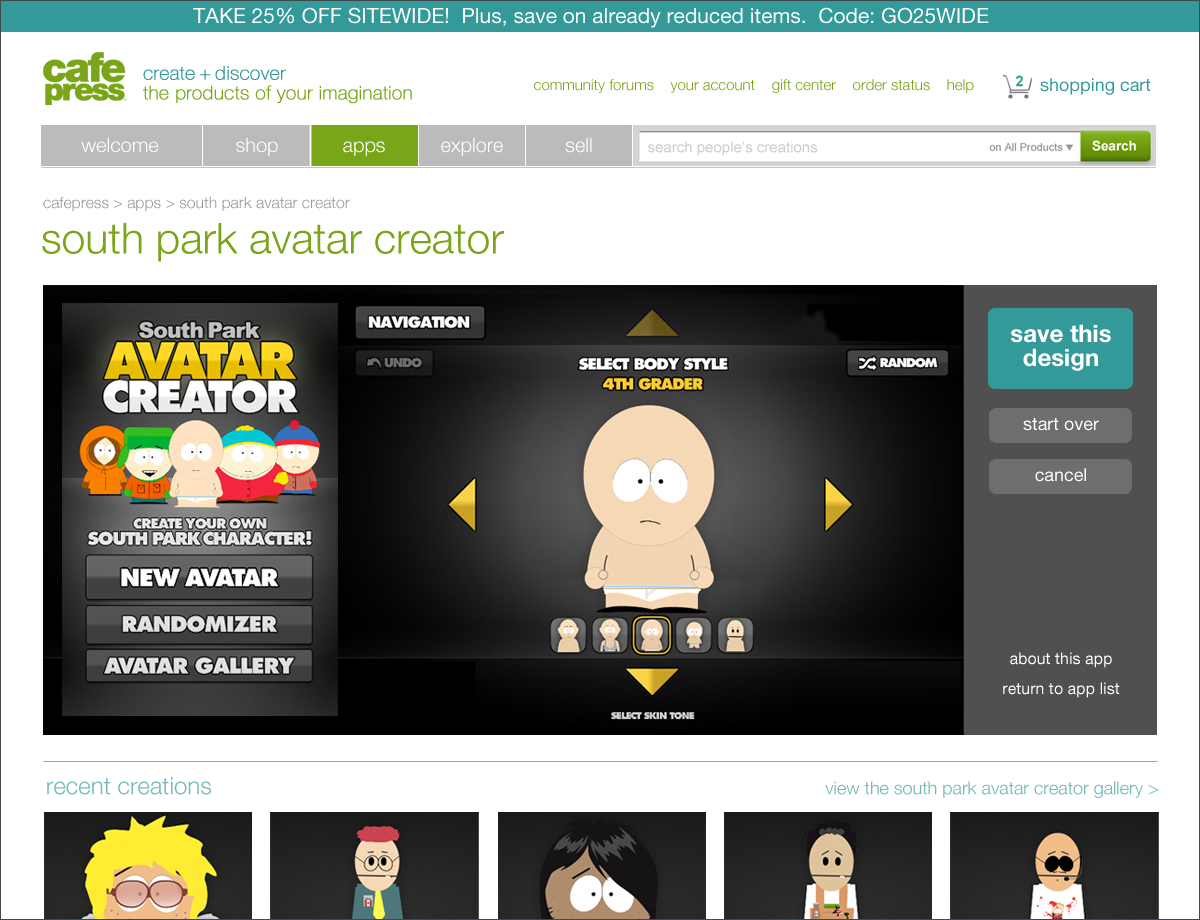This screenshot has height=920, width=1200.
Task: Open the shopping cart icon
Action: pyautogui.click(x=1017, y=86)
